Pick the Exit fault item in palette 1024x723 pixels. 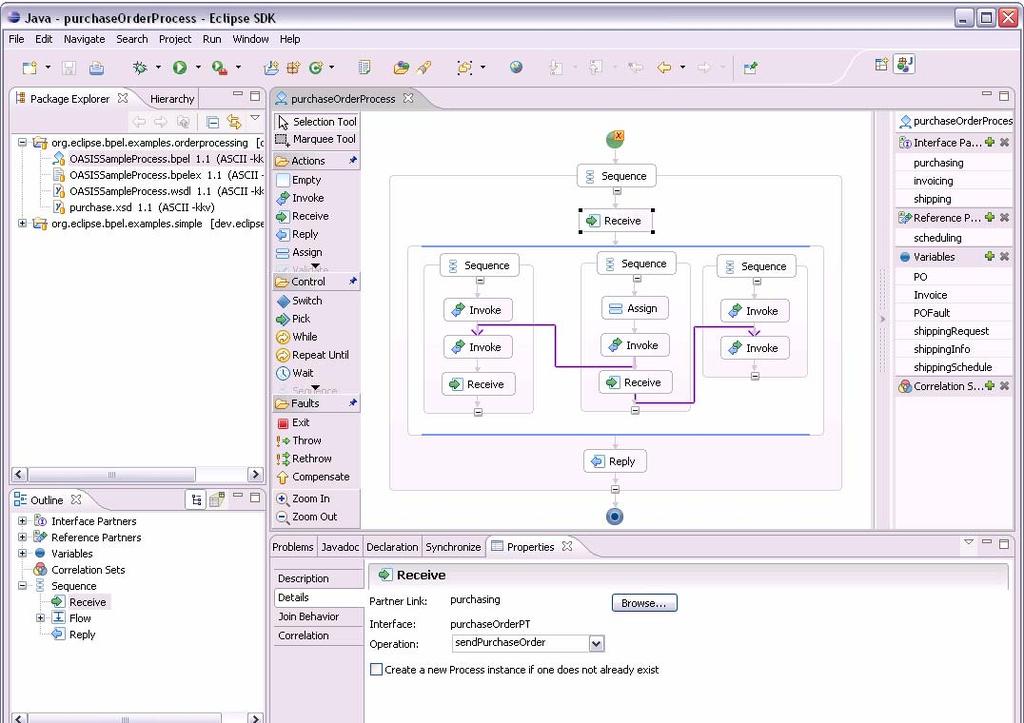click(x=293, y=423)
